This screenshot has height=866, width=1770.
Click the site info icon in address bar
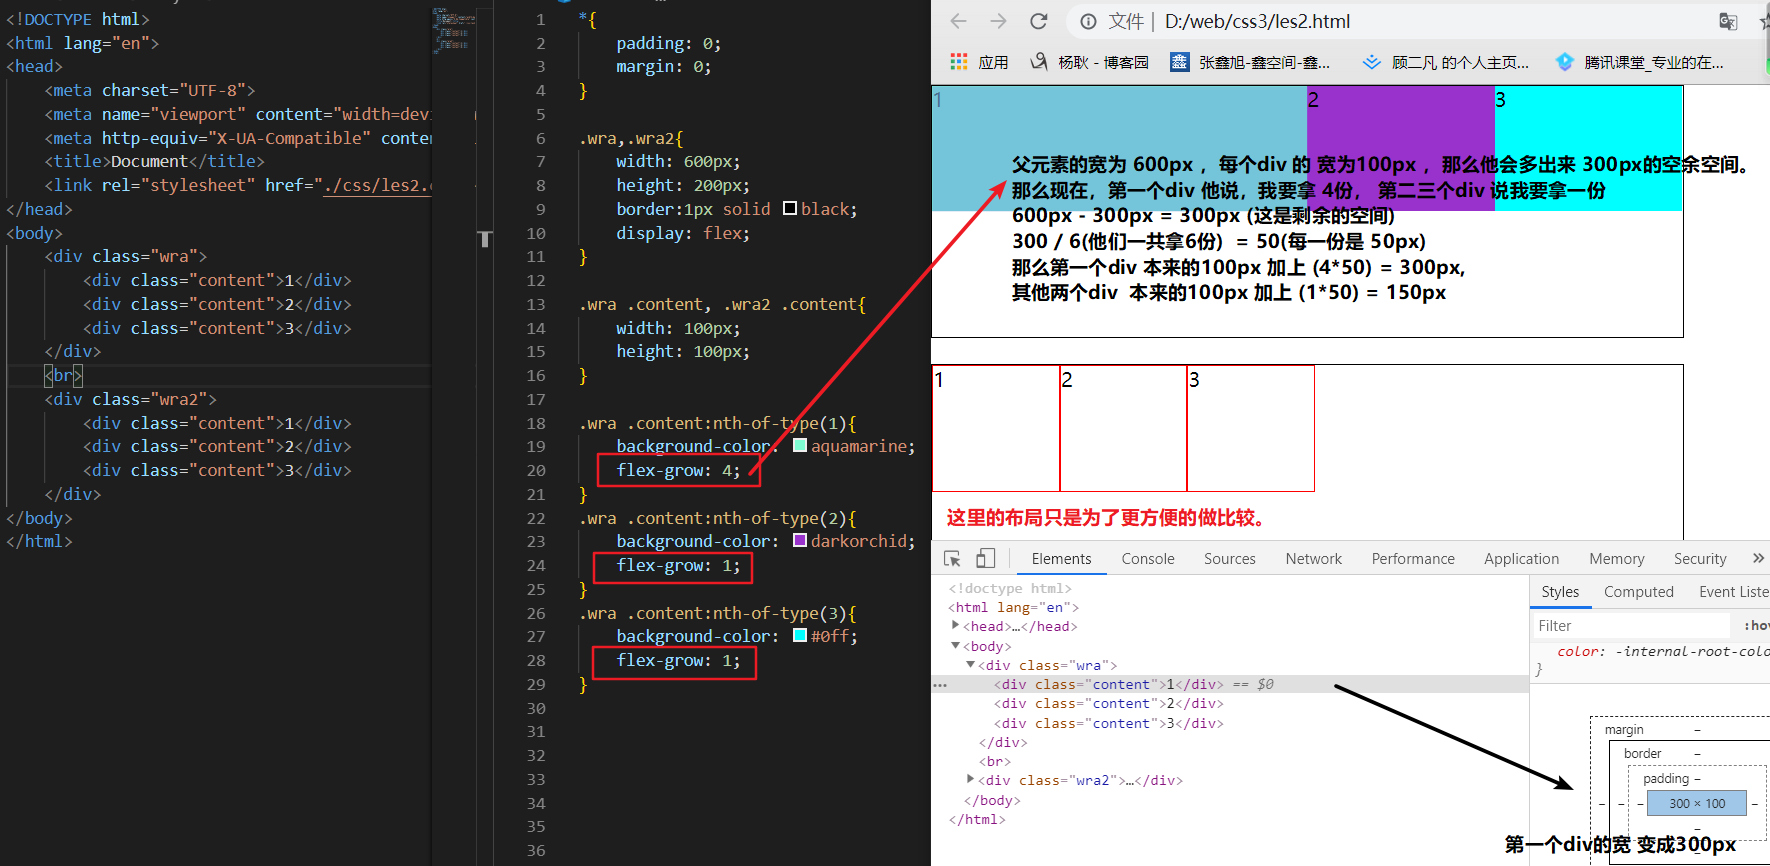[1088, 22]
